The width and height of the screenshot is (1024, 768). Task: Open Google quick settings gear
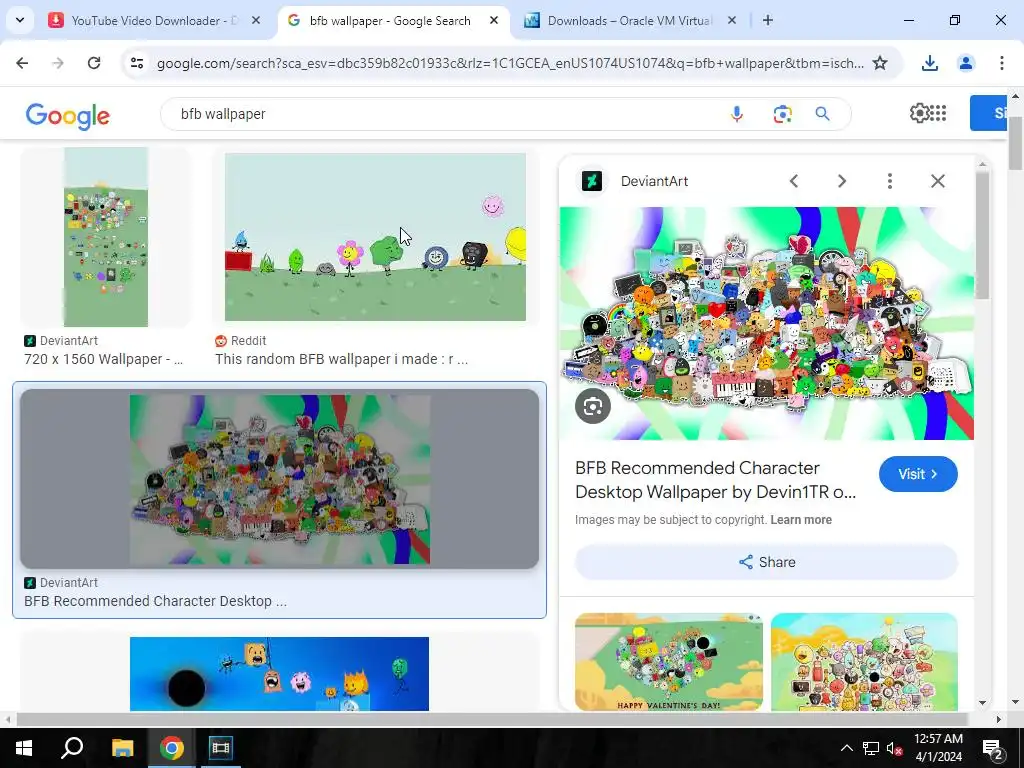(918, 113)
